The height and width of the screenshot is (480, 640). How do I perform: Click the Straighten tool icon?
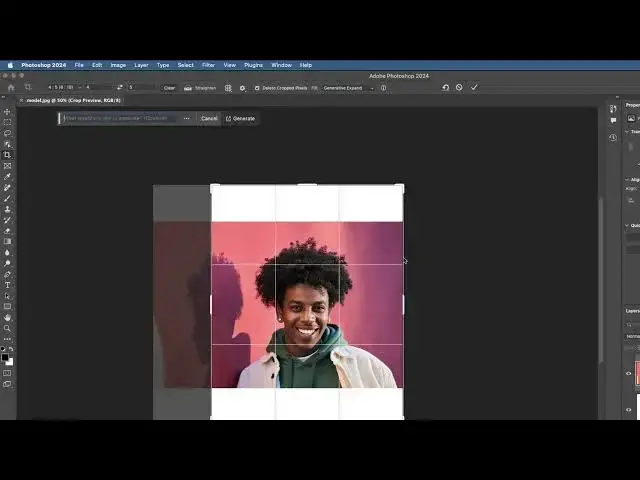tap(188, 88)
